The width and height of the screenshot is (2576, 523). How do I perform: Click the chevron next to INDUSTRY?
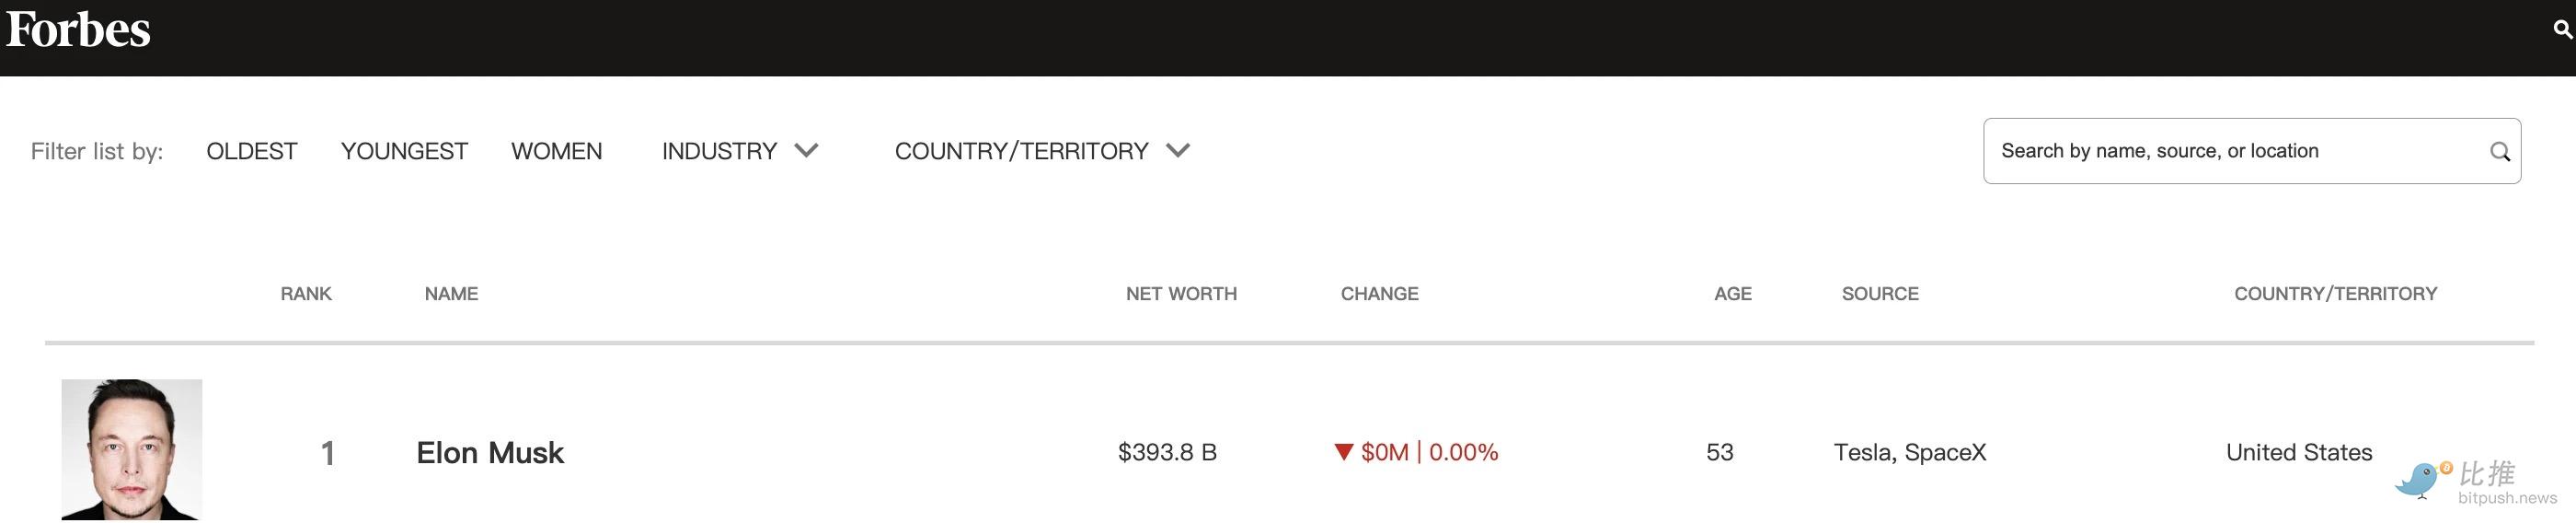tap(807, 151)
